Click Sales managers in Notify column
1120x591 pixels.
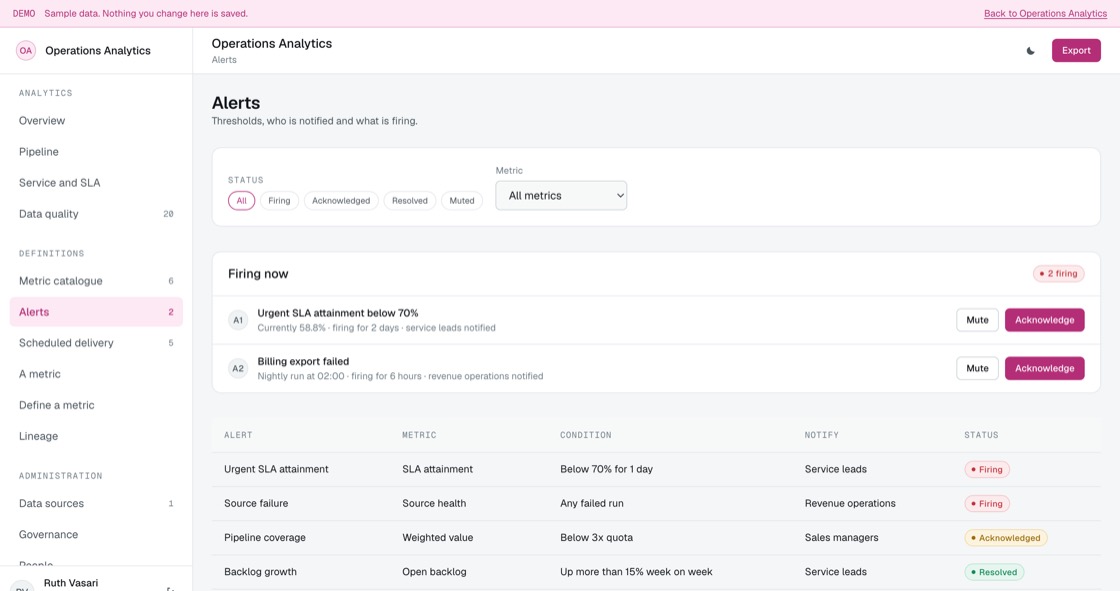click(841, 538)
